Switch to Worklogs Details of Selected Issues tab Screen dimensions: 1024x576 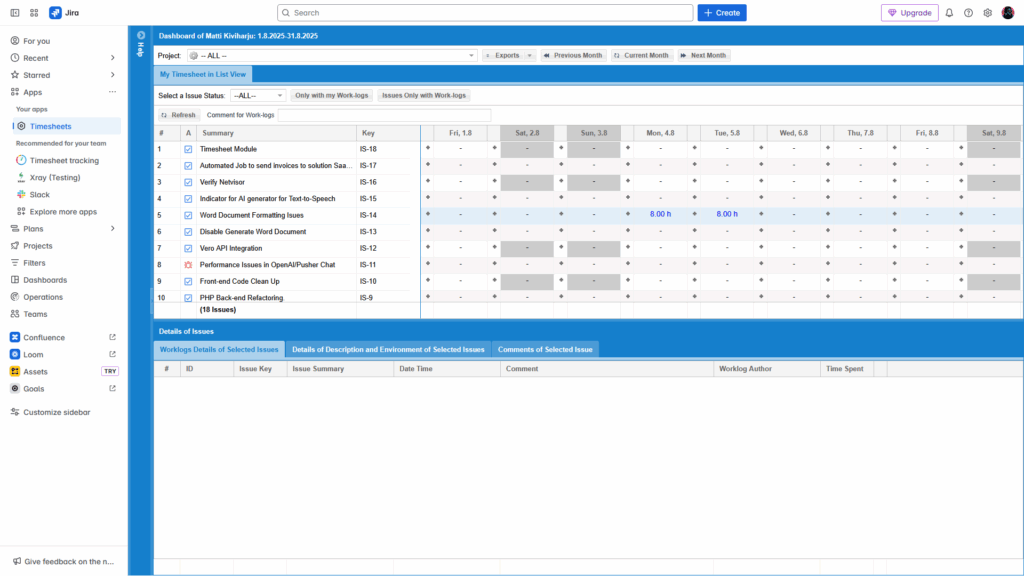pyautogui.click(x=219, y=349)
